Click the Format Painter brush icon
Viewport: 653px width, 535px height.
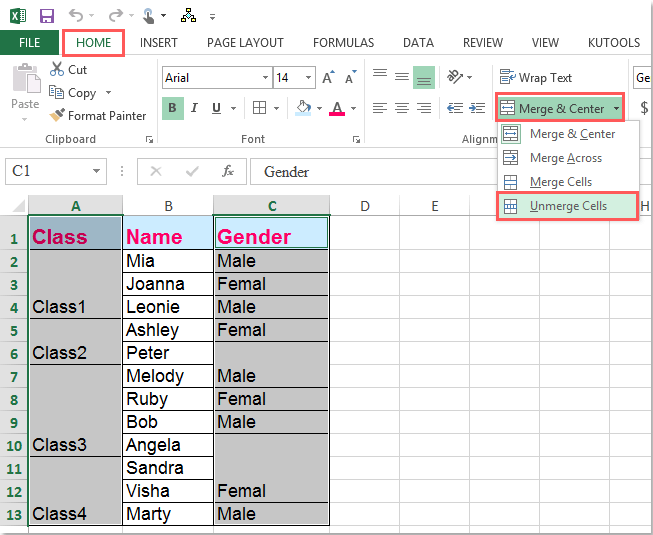tap(56, 116)
